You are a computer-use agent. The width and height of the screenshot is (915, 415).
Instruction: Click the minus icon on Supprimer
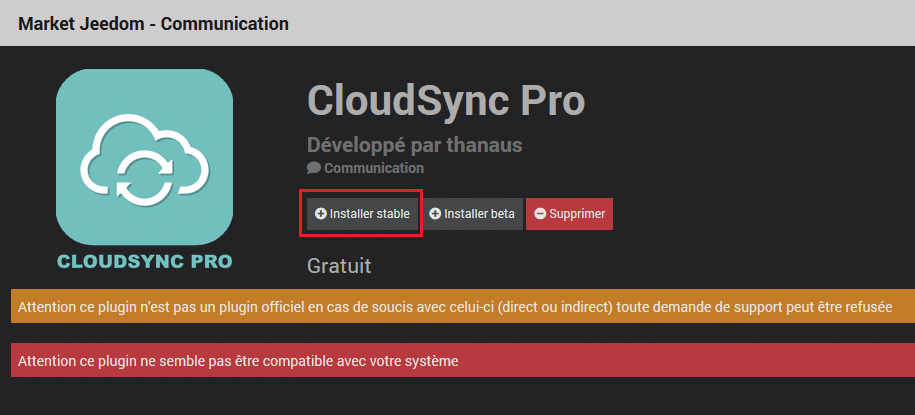click(540, 214)
